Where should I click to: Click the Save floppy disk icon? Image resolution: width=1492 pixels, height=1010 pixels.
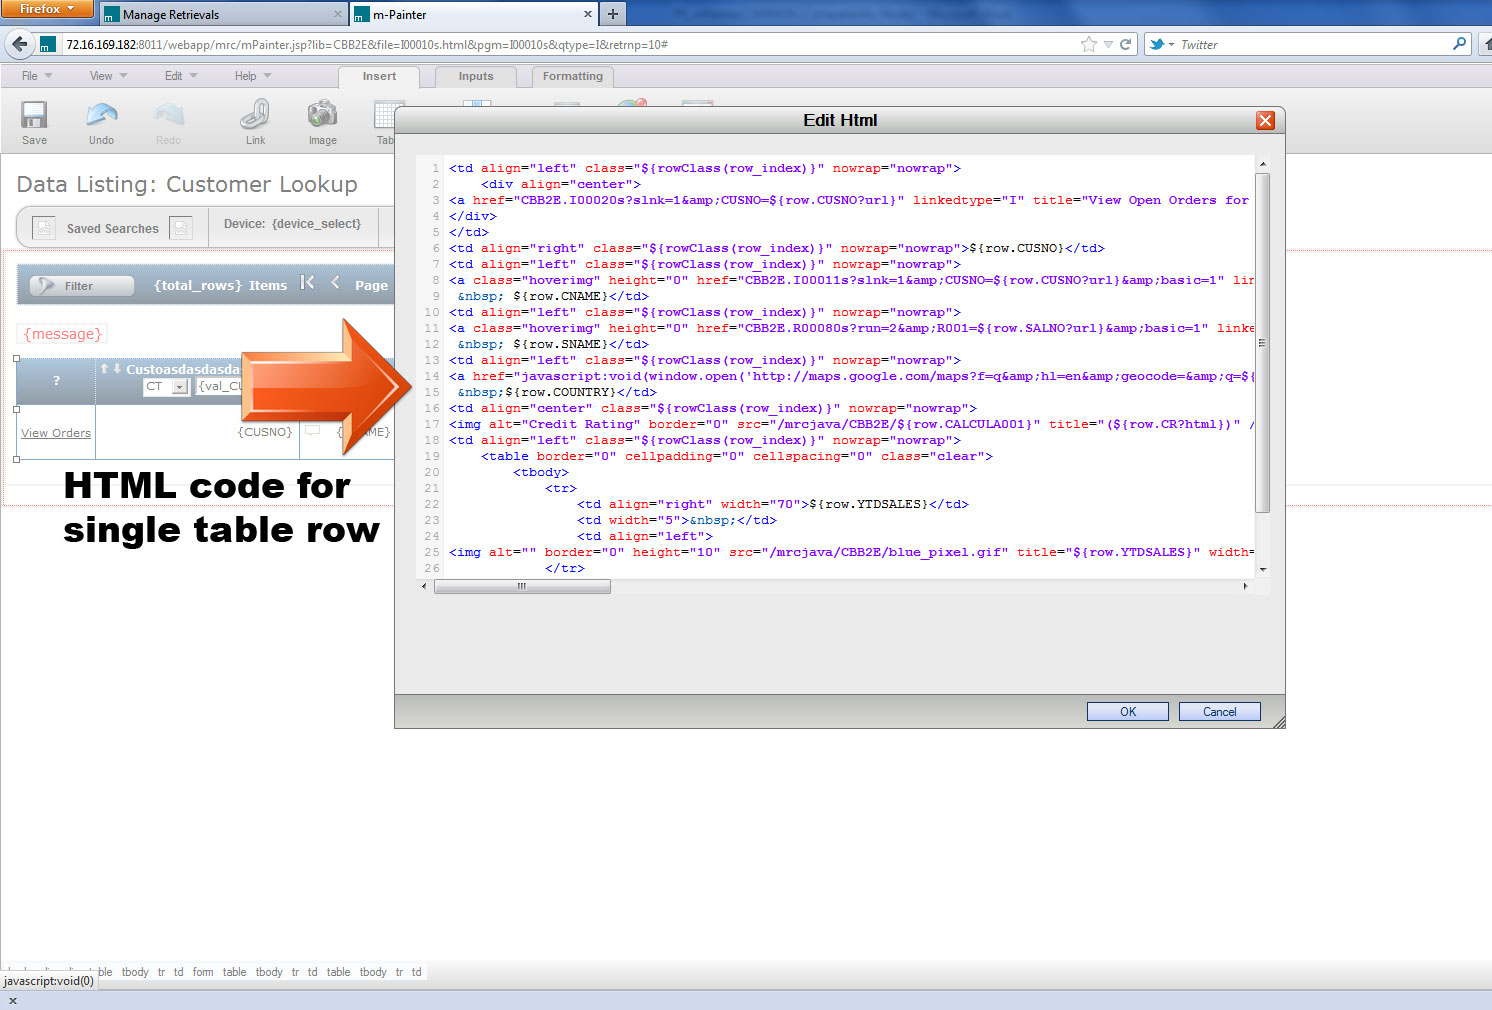34,115
